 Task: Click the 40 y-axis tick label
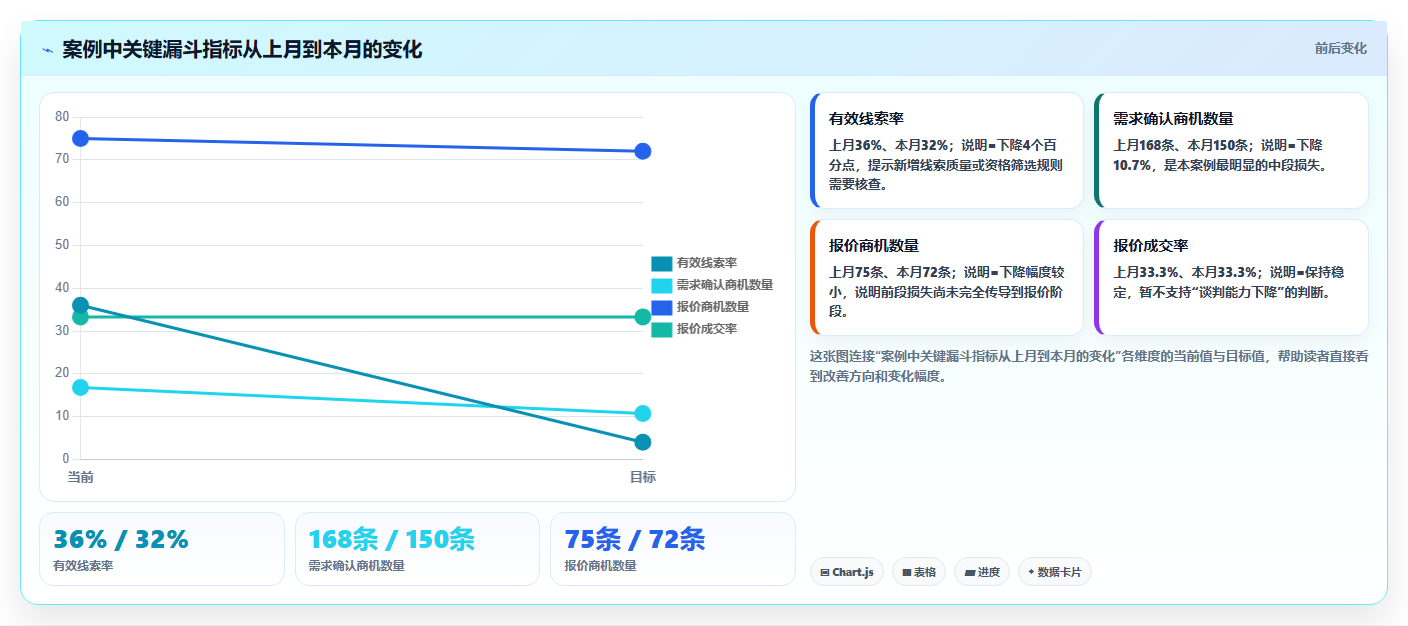click(62, 288)
